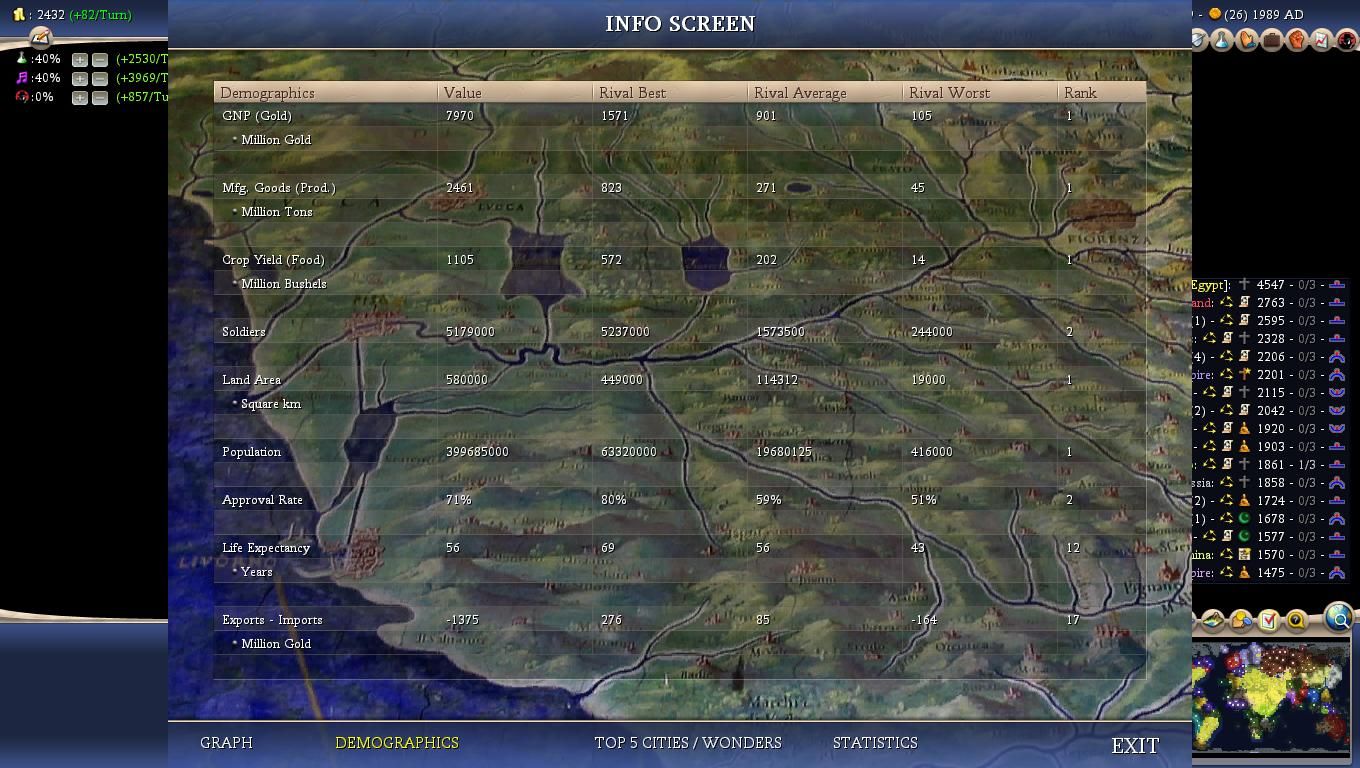Image resolution: width=1360 pixels, height=768 pixels.
Task: Open the religion advisor praying hands icon
Action: pyautogui.click(x=1247, y=40)
